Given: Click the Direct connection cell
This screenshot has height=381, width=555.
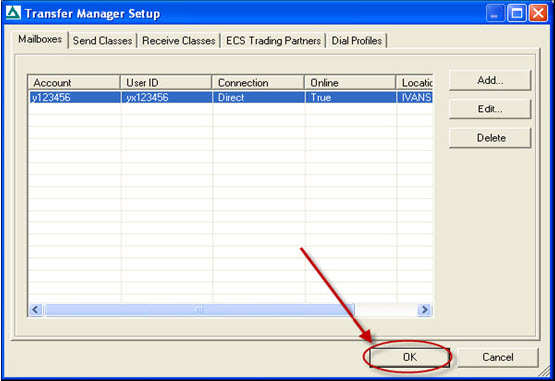Looking at the screenshot, I should 258,97.
